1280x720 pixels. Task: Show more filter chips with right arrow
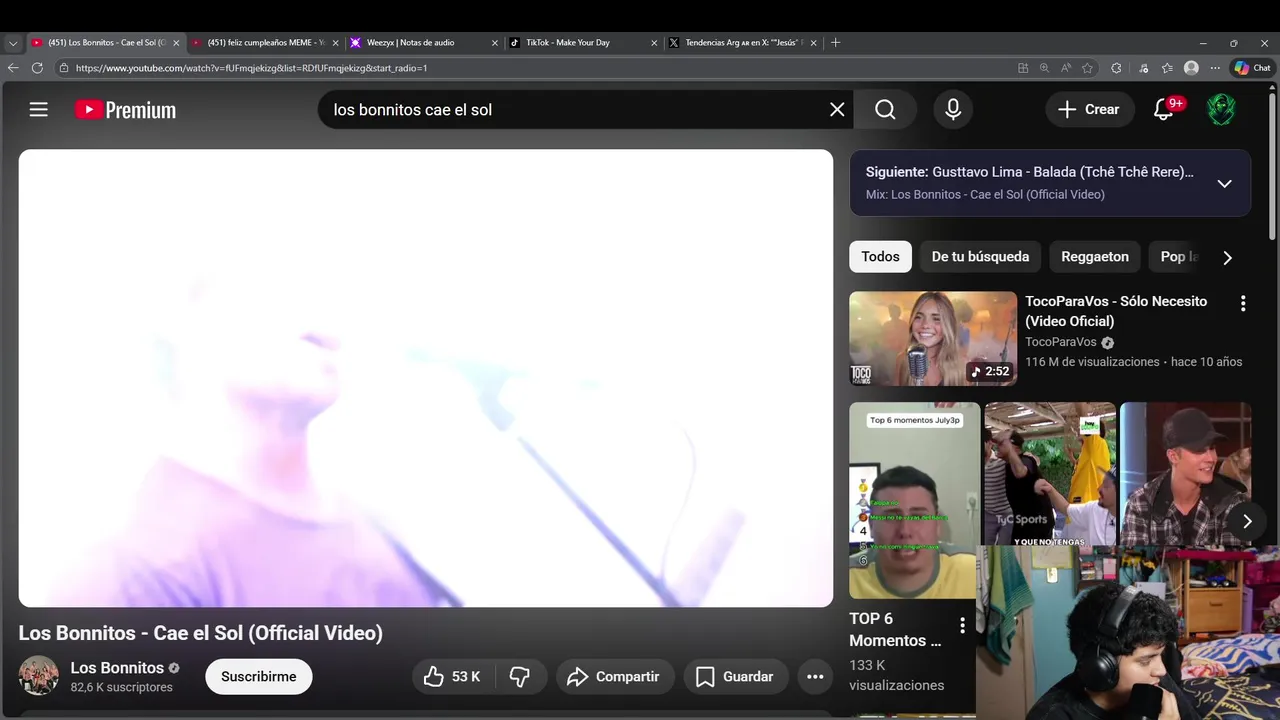pos(1227,257)
